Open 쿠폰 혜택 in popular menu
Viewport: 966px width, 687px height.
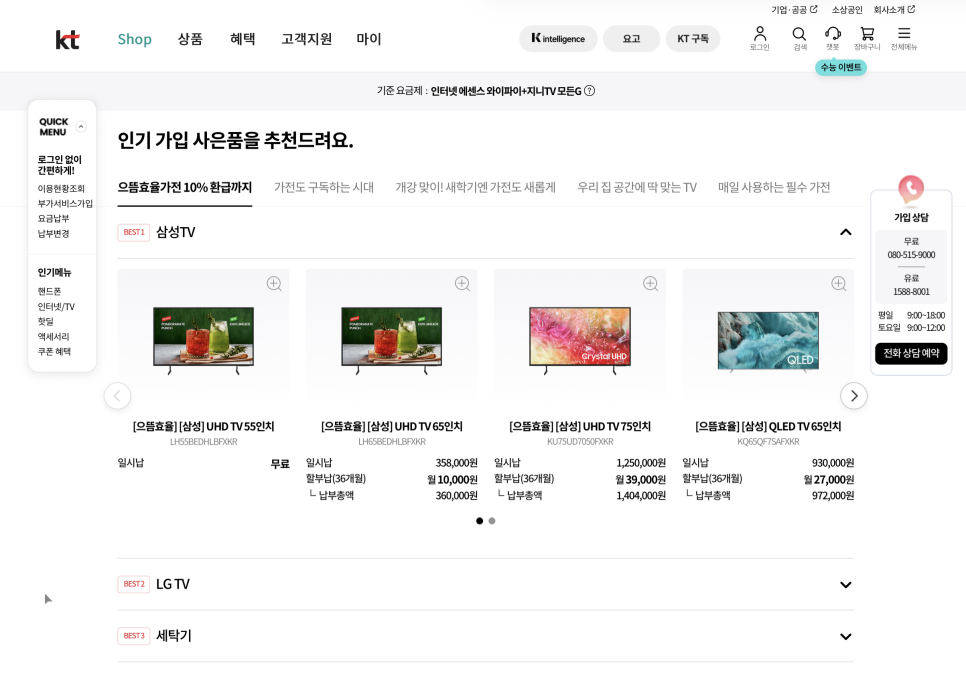tap(54, 351)
